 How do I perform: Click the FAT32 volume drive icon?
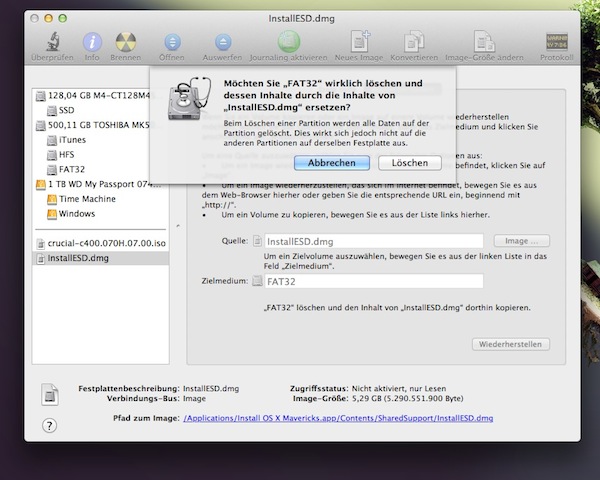point(52,170)
